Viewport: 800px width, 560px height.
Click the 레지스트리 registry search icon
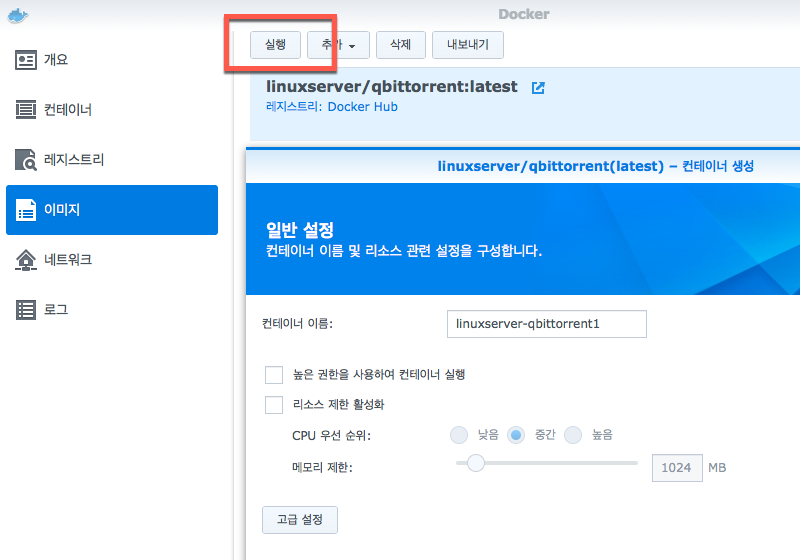pyautogui.click(x=26, y=160)
